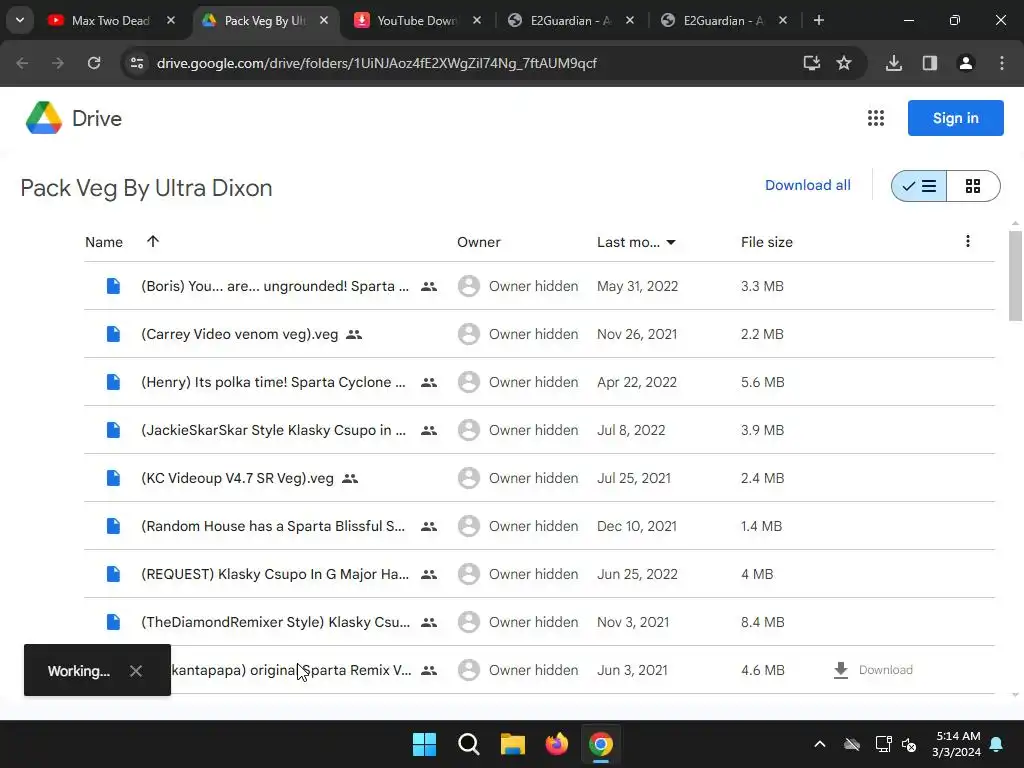
Task: Click shared people icon on (Boris) row
Action: pyautogui.click(x=429, y=286)
